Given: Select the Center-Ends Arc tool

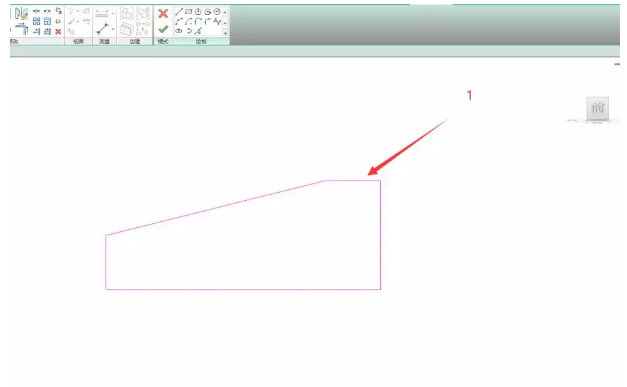Looking at the screenshot, I should 189,21.
